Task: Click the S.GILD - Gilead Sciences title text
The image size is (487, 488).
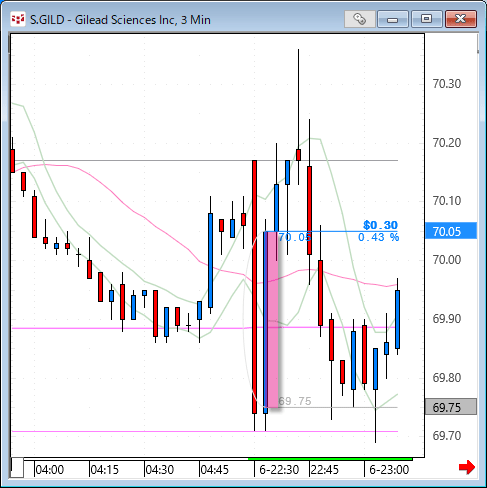Action: [x=120, y=20]
